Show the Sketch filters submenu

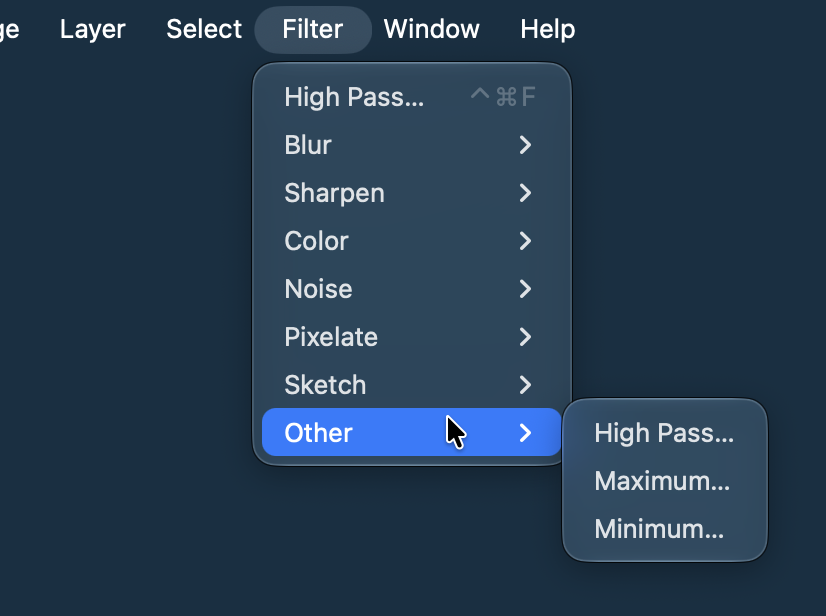click(x=411, y=385)
